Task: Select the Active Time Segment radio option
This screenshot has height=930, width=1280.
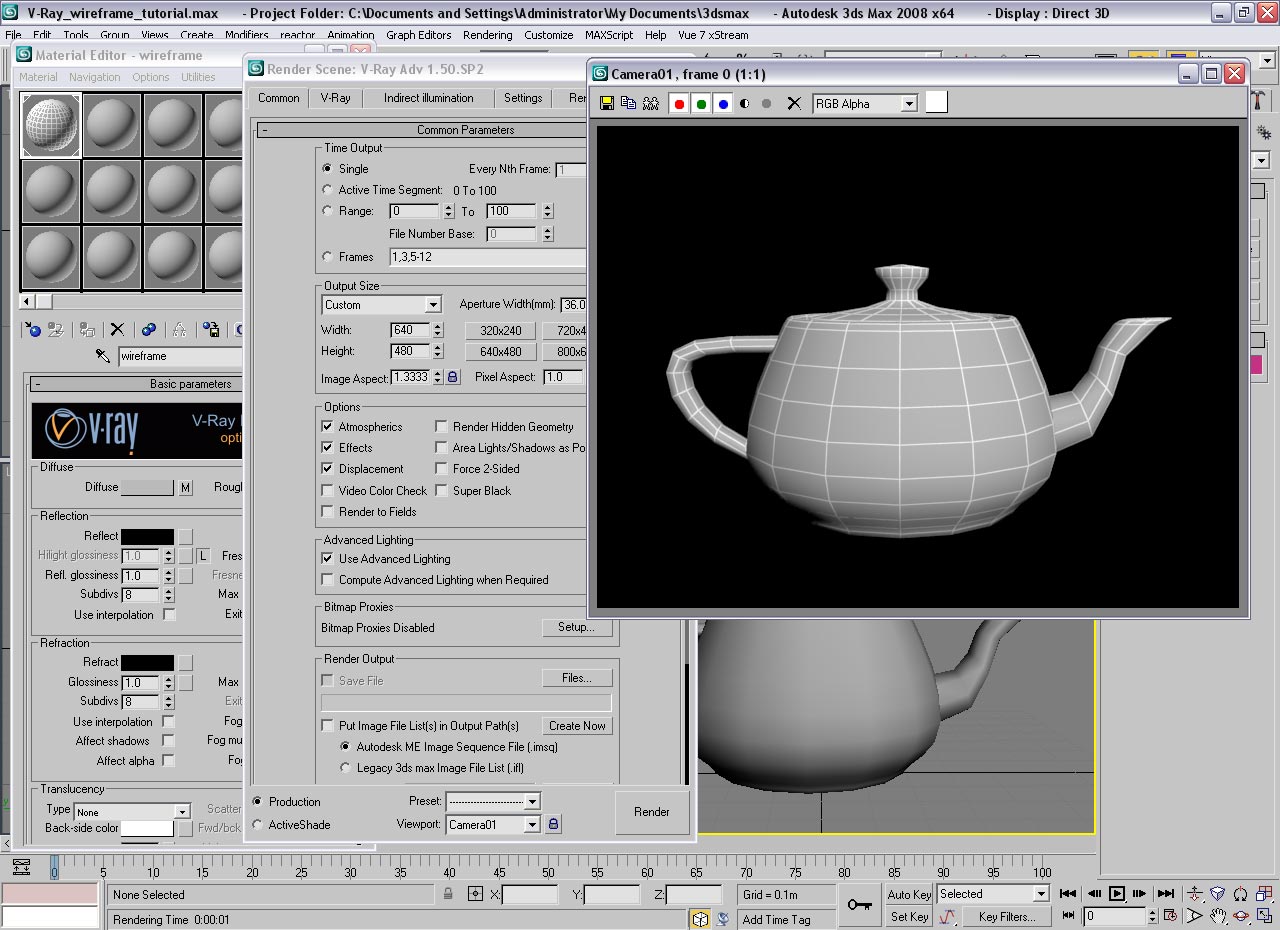Action: pyautogui.click(x=327, y=190)
